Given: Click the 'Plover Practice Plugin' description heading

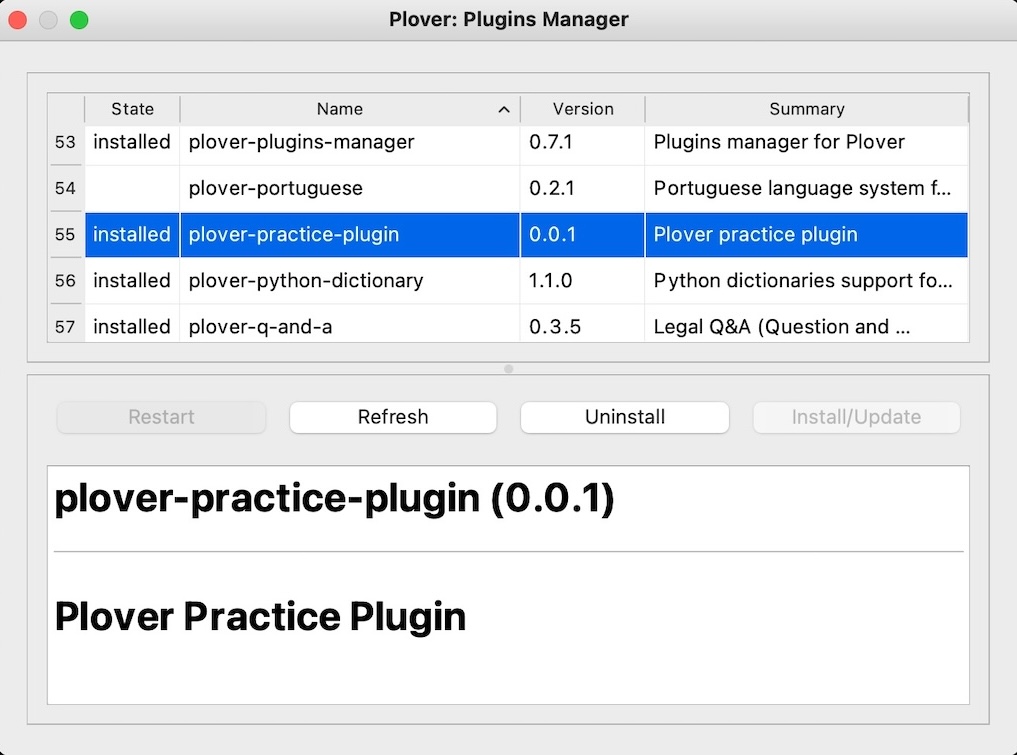Looking at the screenshot, I should tap(260, 616).
